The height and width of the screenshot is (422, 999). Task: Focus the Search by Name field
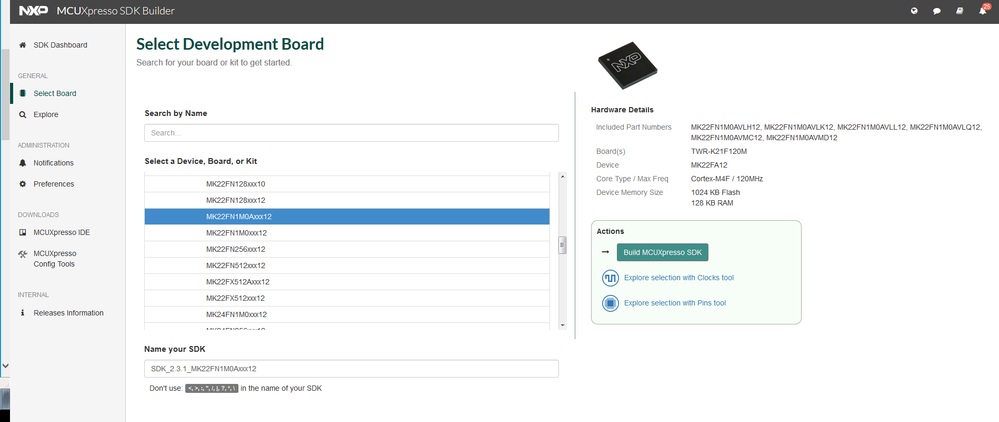pos(352,133)
